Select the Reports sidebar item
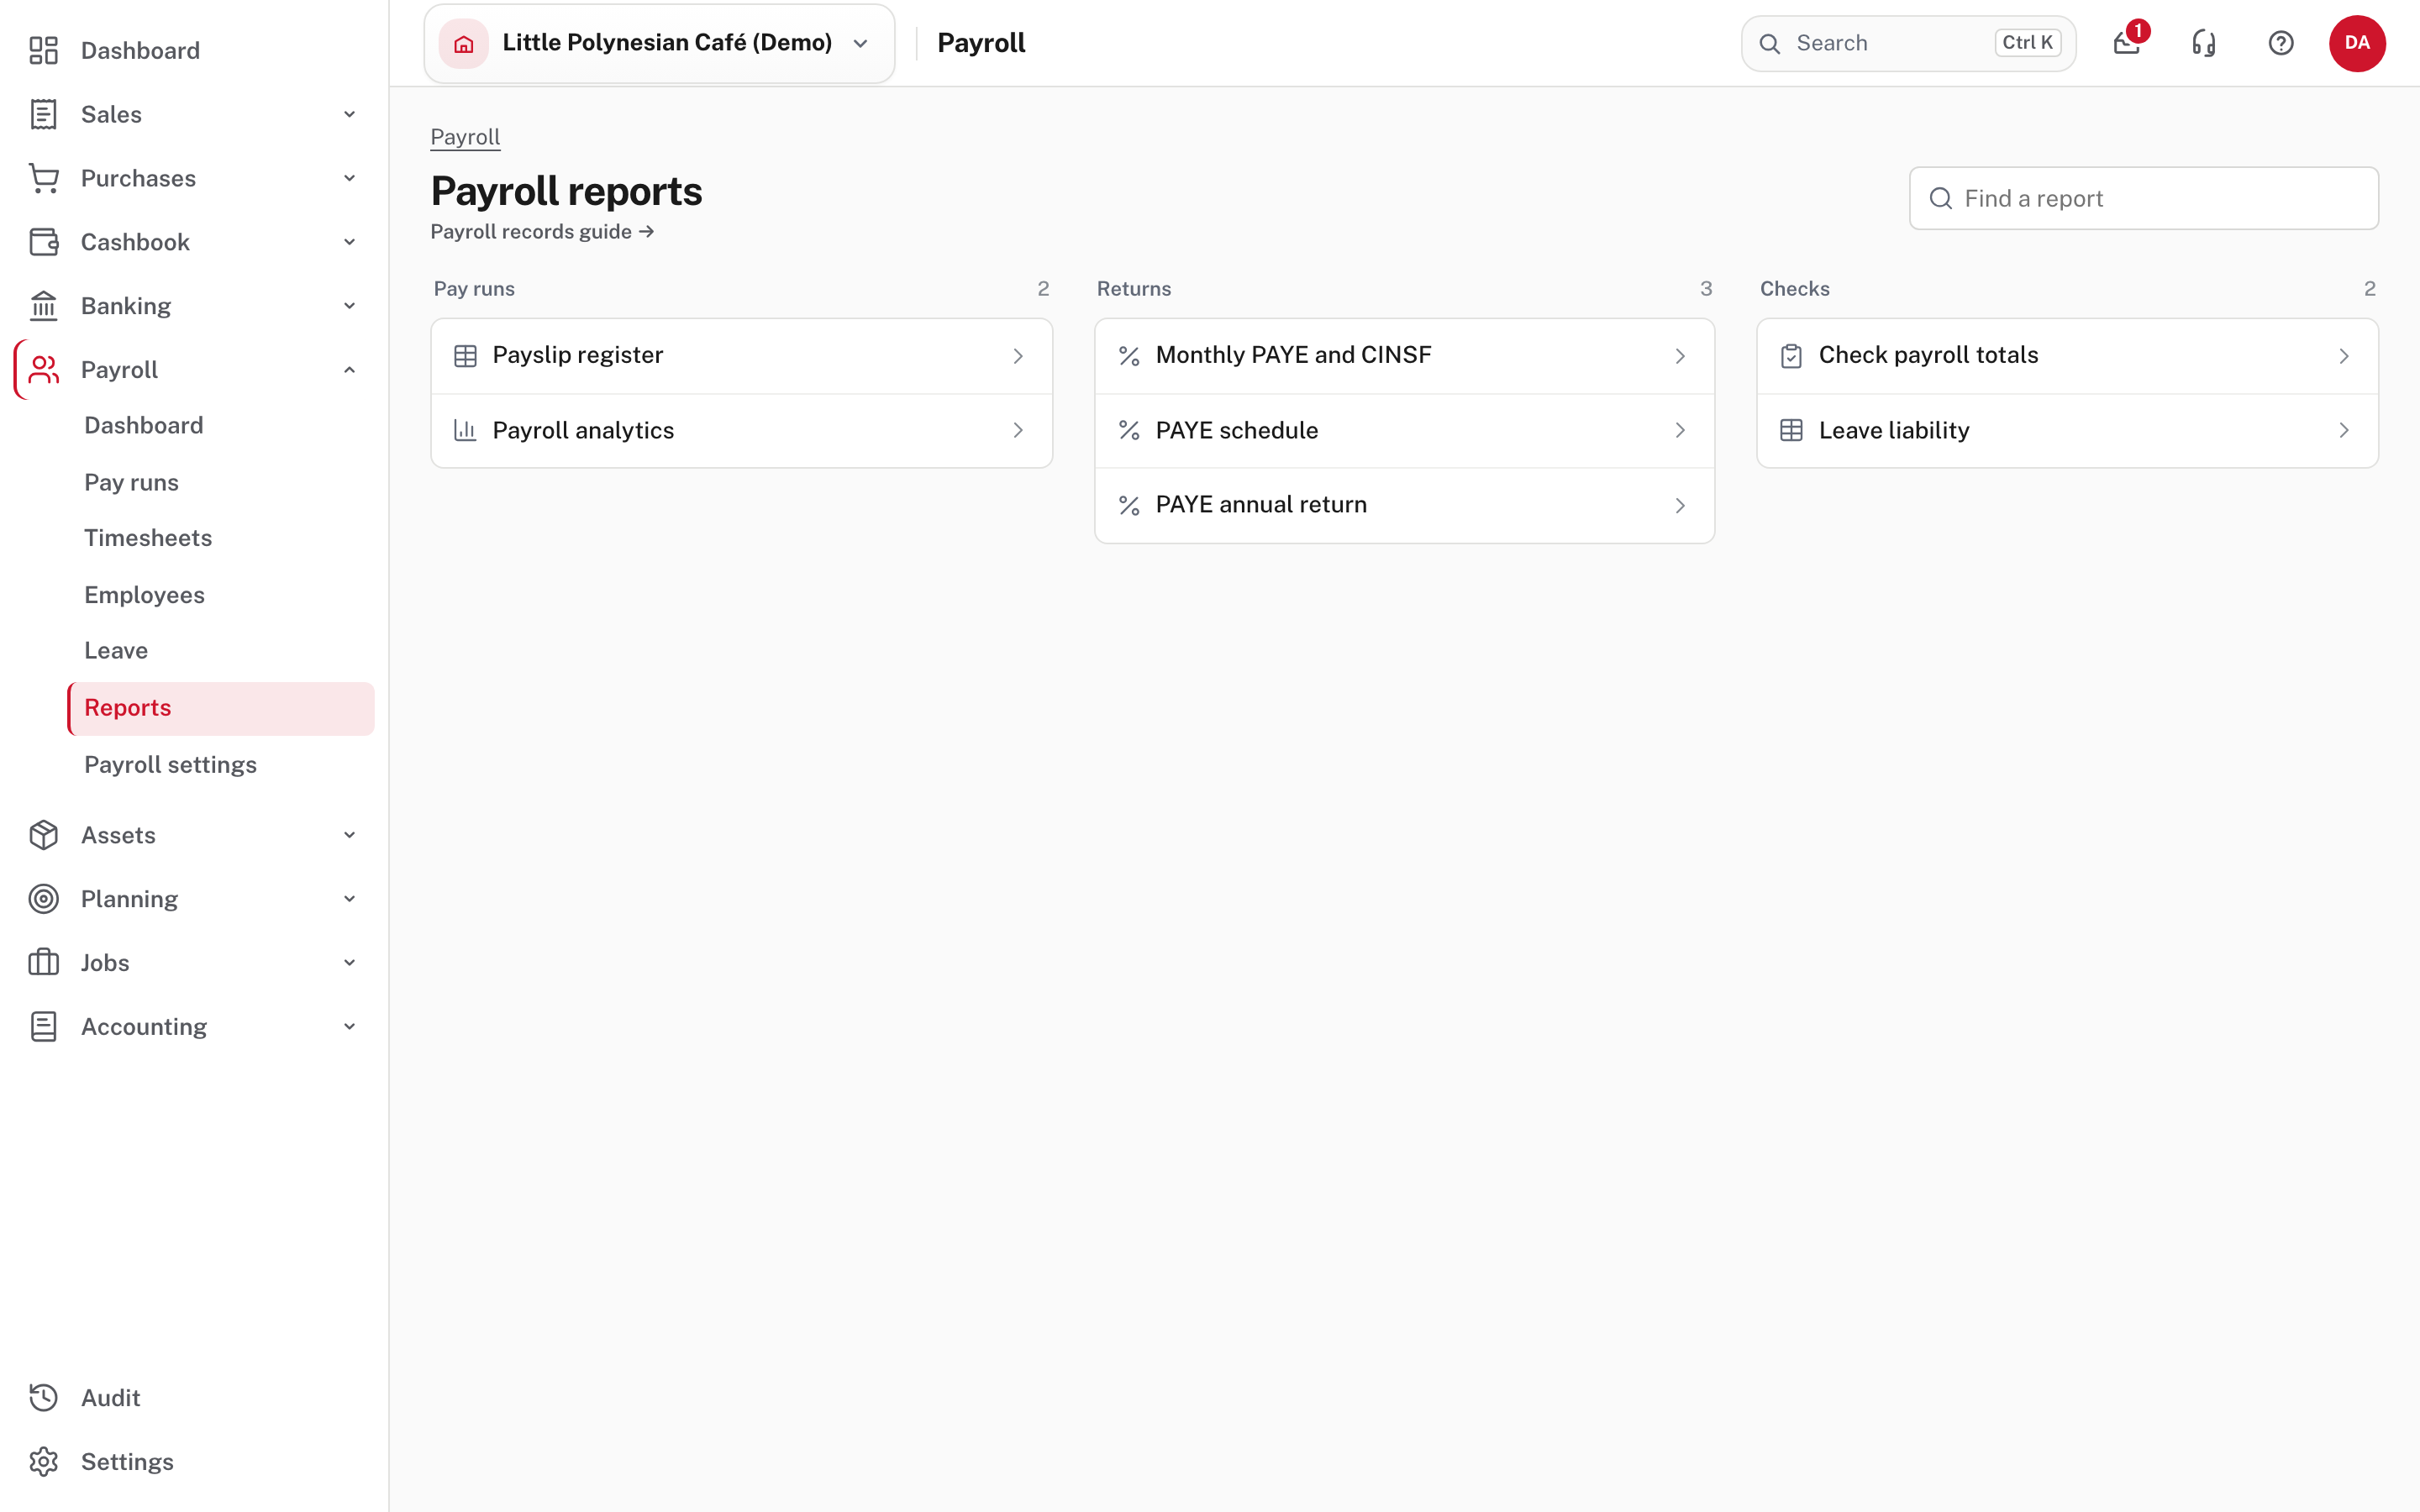 221,708
